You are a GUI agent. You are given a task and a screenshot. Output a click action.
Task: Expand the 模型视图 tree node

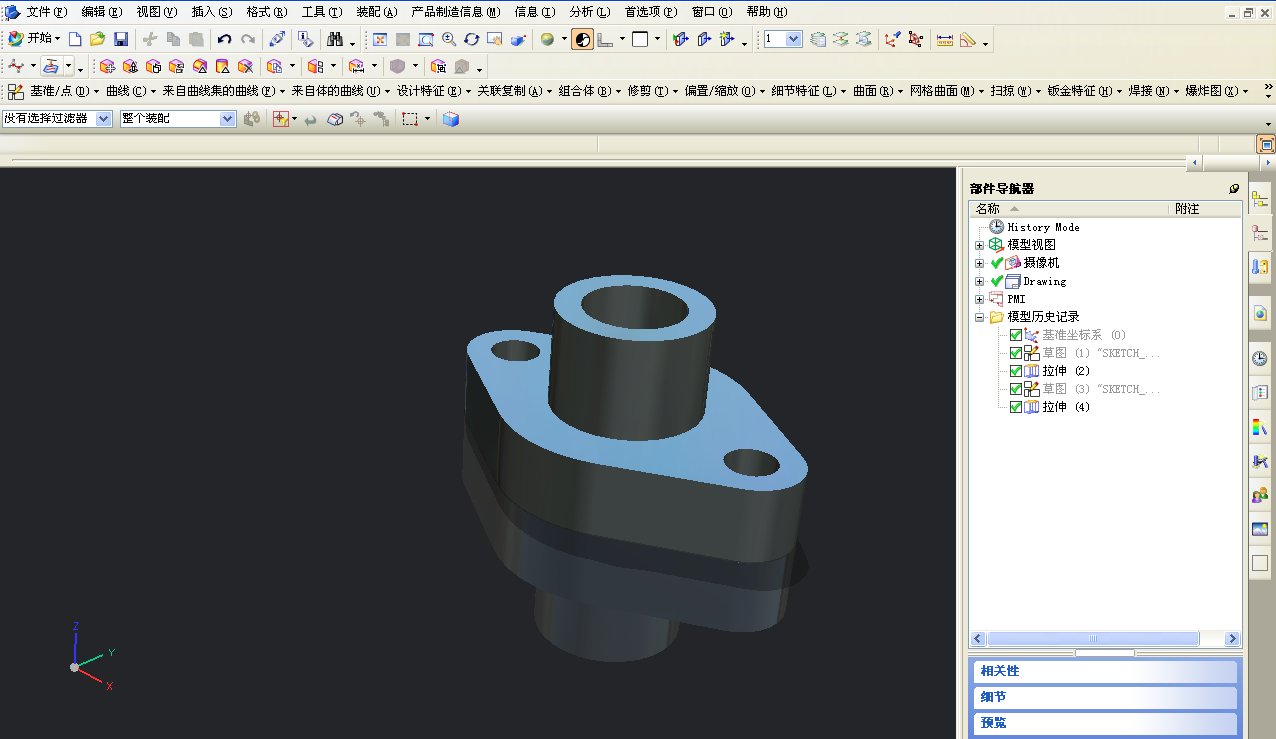pos(980,245)
